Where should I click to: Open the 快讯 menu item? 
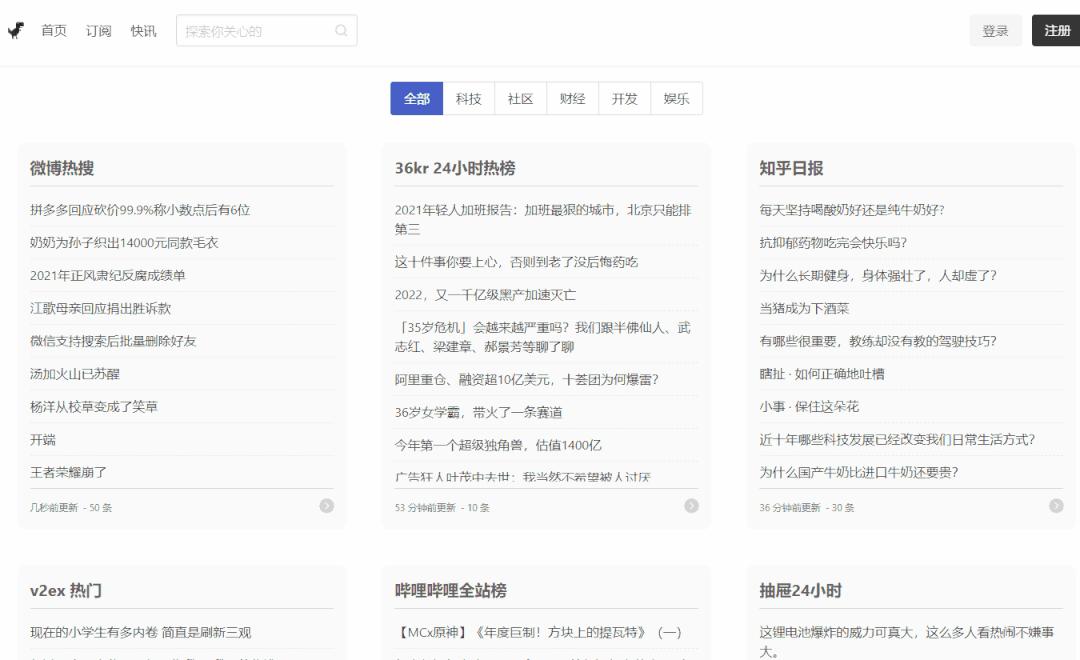[x=142, y=31]
